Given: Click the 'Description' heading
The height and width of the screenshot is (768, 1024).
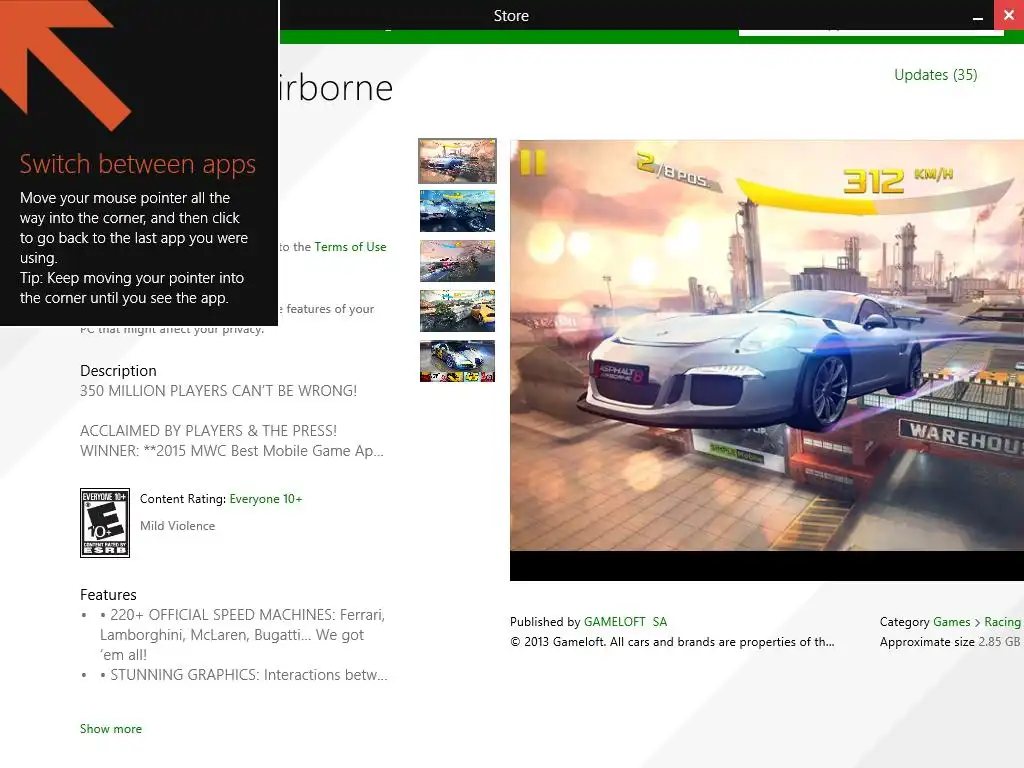Looking at the screenshot, I should (118, 371).
